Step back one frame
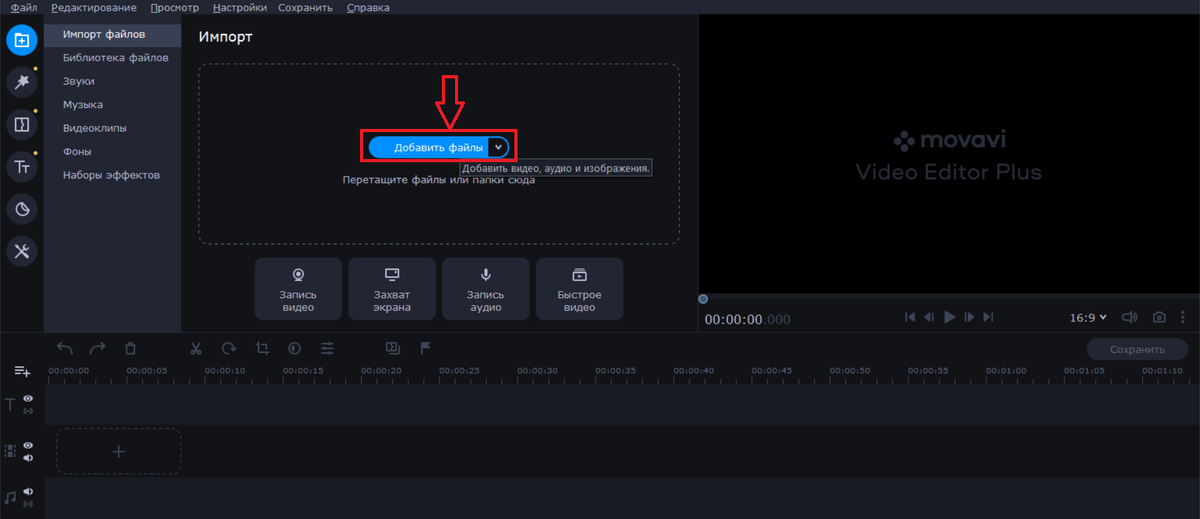This screenshot has height=519, width=1200. click(x=929, y=317)
